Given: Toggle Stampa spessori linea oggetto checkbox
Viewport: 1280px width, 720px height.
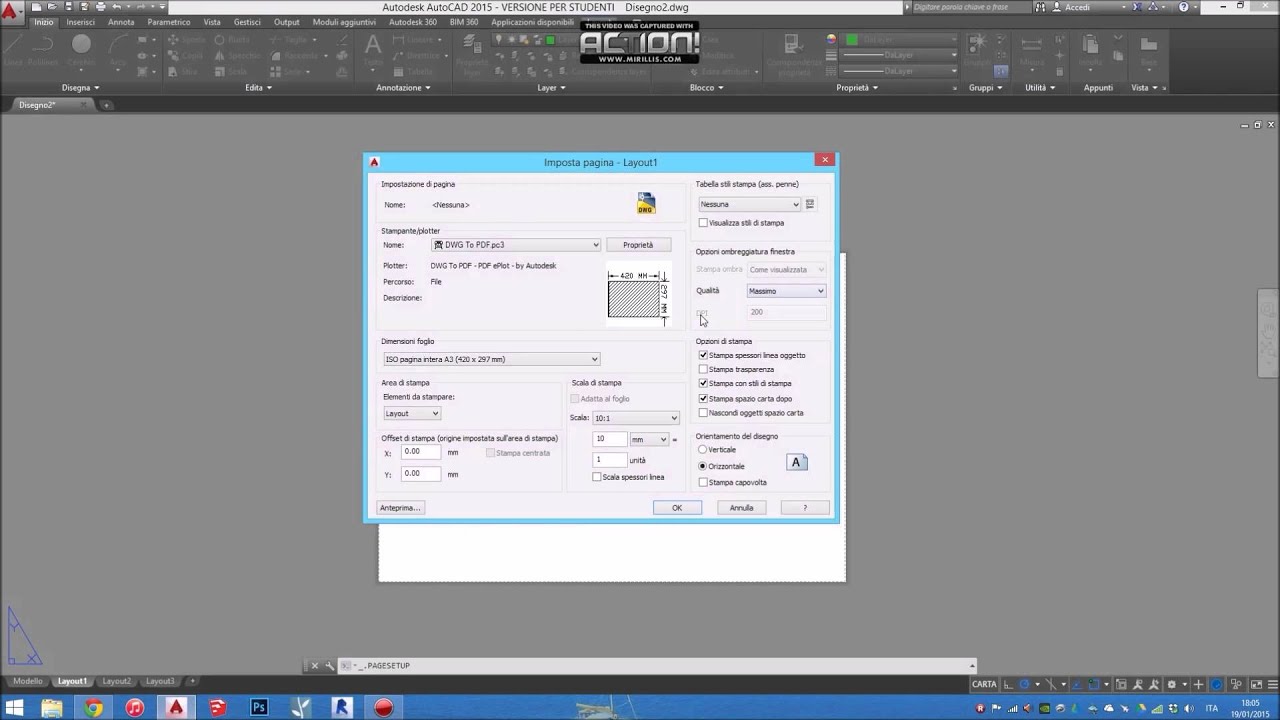Looking at the screenshot, I should coord(703,355).
